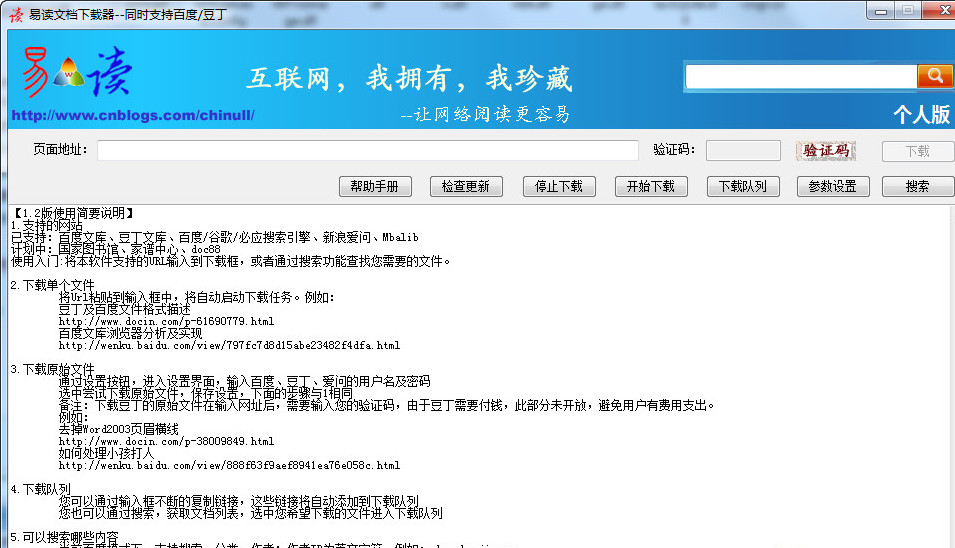Image resolution: width=955 pixels, height=548 pixels.
Task: Click the 豆丁及百度文件格式描述 text line
Action: point(124,309)
